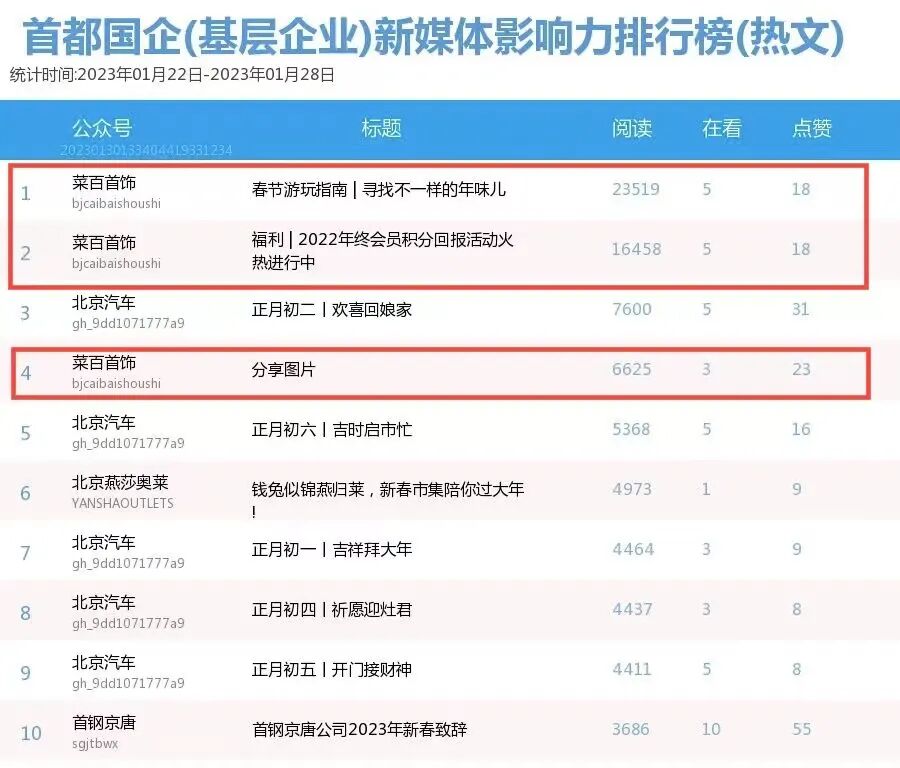Click account 北京汽车 in rank 8 row
900x768 pixels.
(x=104, y=603)
